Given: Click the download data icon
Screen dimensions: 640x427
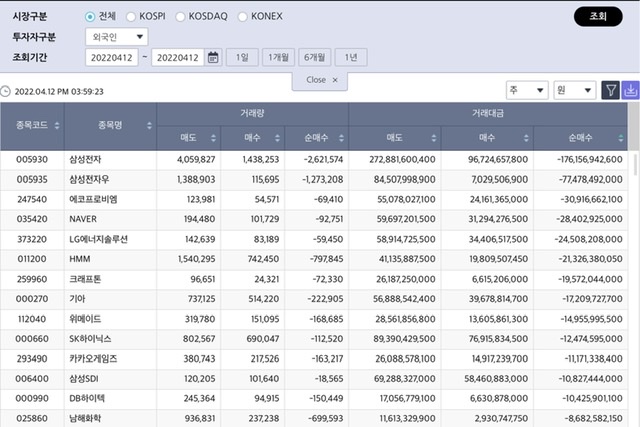Looking at the screenshot, I should [x=631, y=90].
